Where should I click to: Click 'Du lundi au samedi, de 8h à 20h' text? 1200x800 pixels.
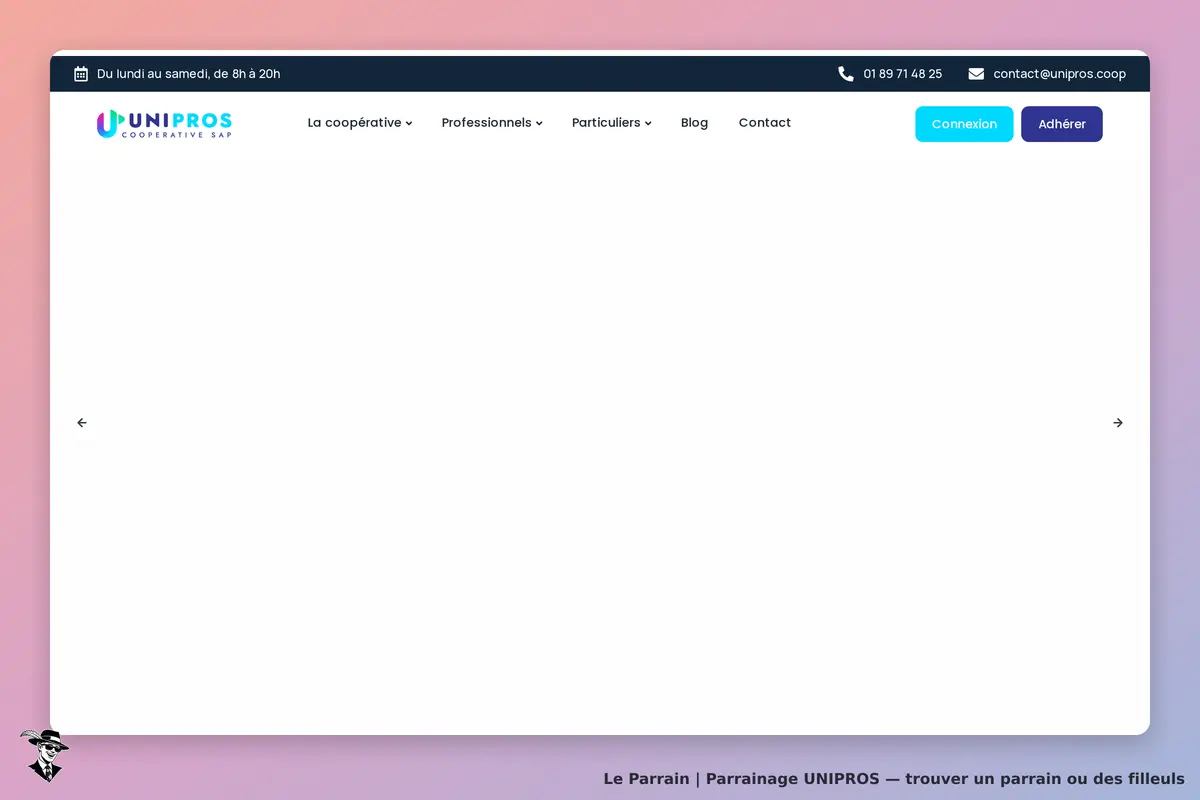point(189,74)
